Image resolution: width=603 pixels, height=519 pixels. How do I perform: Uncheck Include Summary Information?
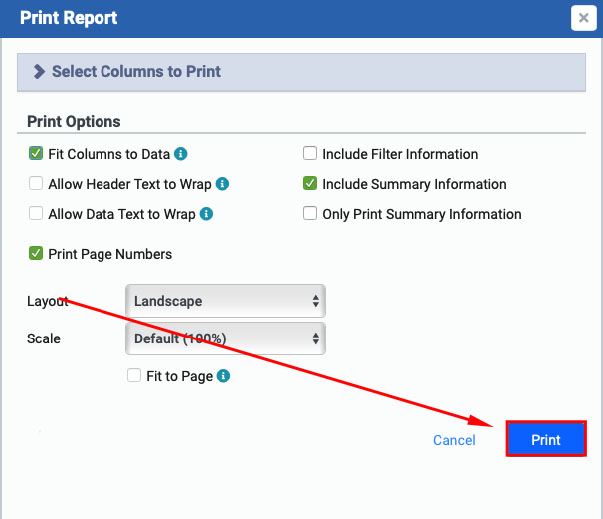(310, 183)
